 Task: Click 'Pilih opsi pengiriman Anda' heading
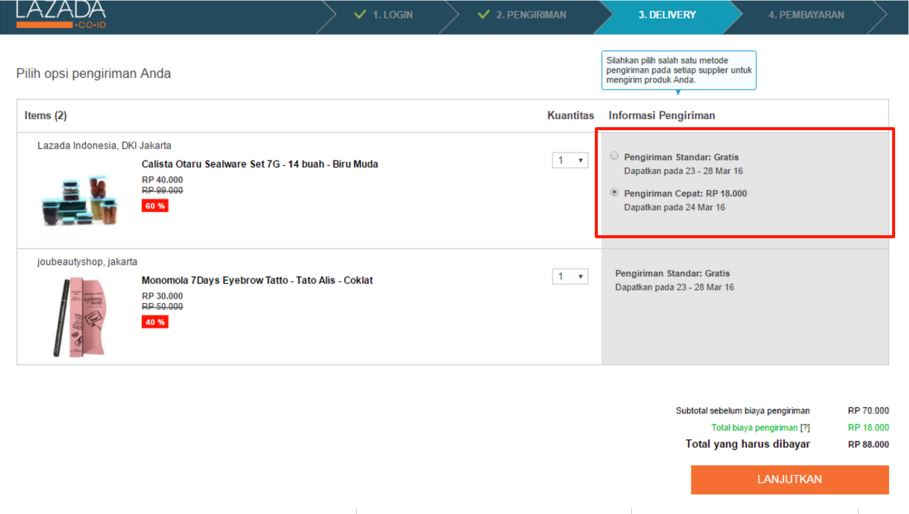coord(93,74)
